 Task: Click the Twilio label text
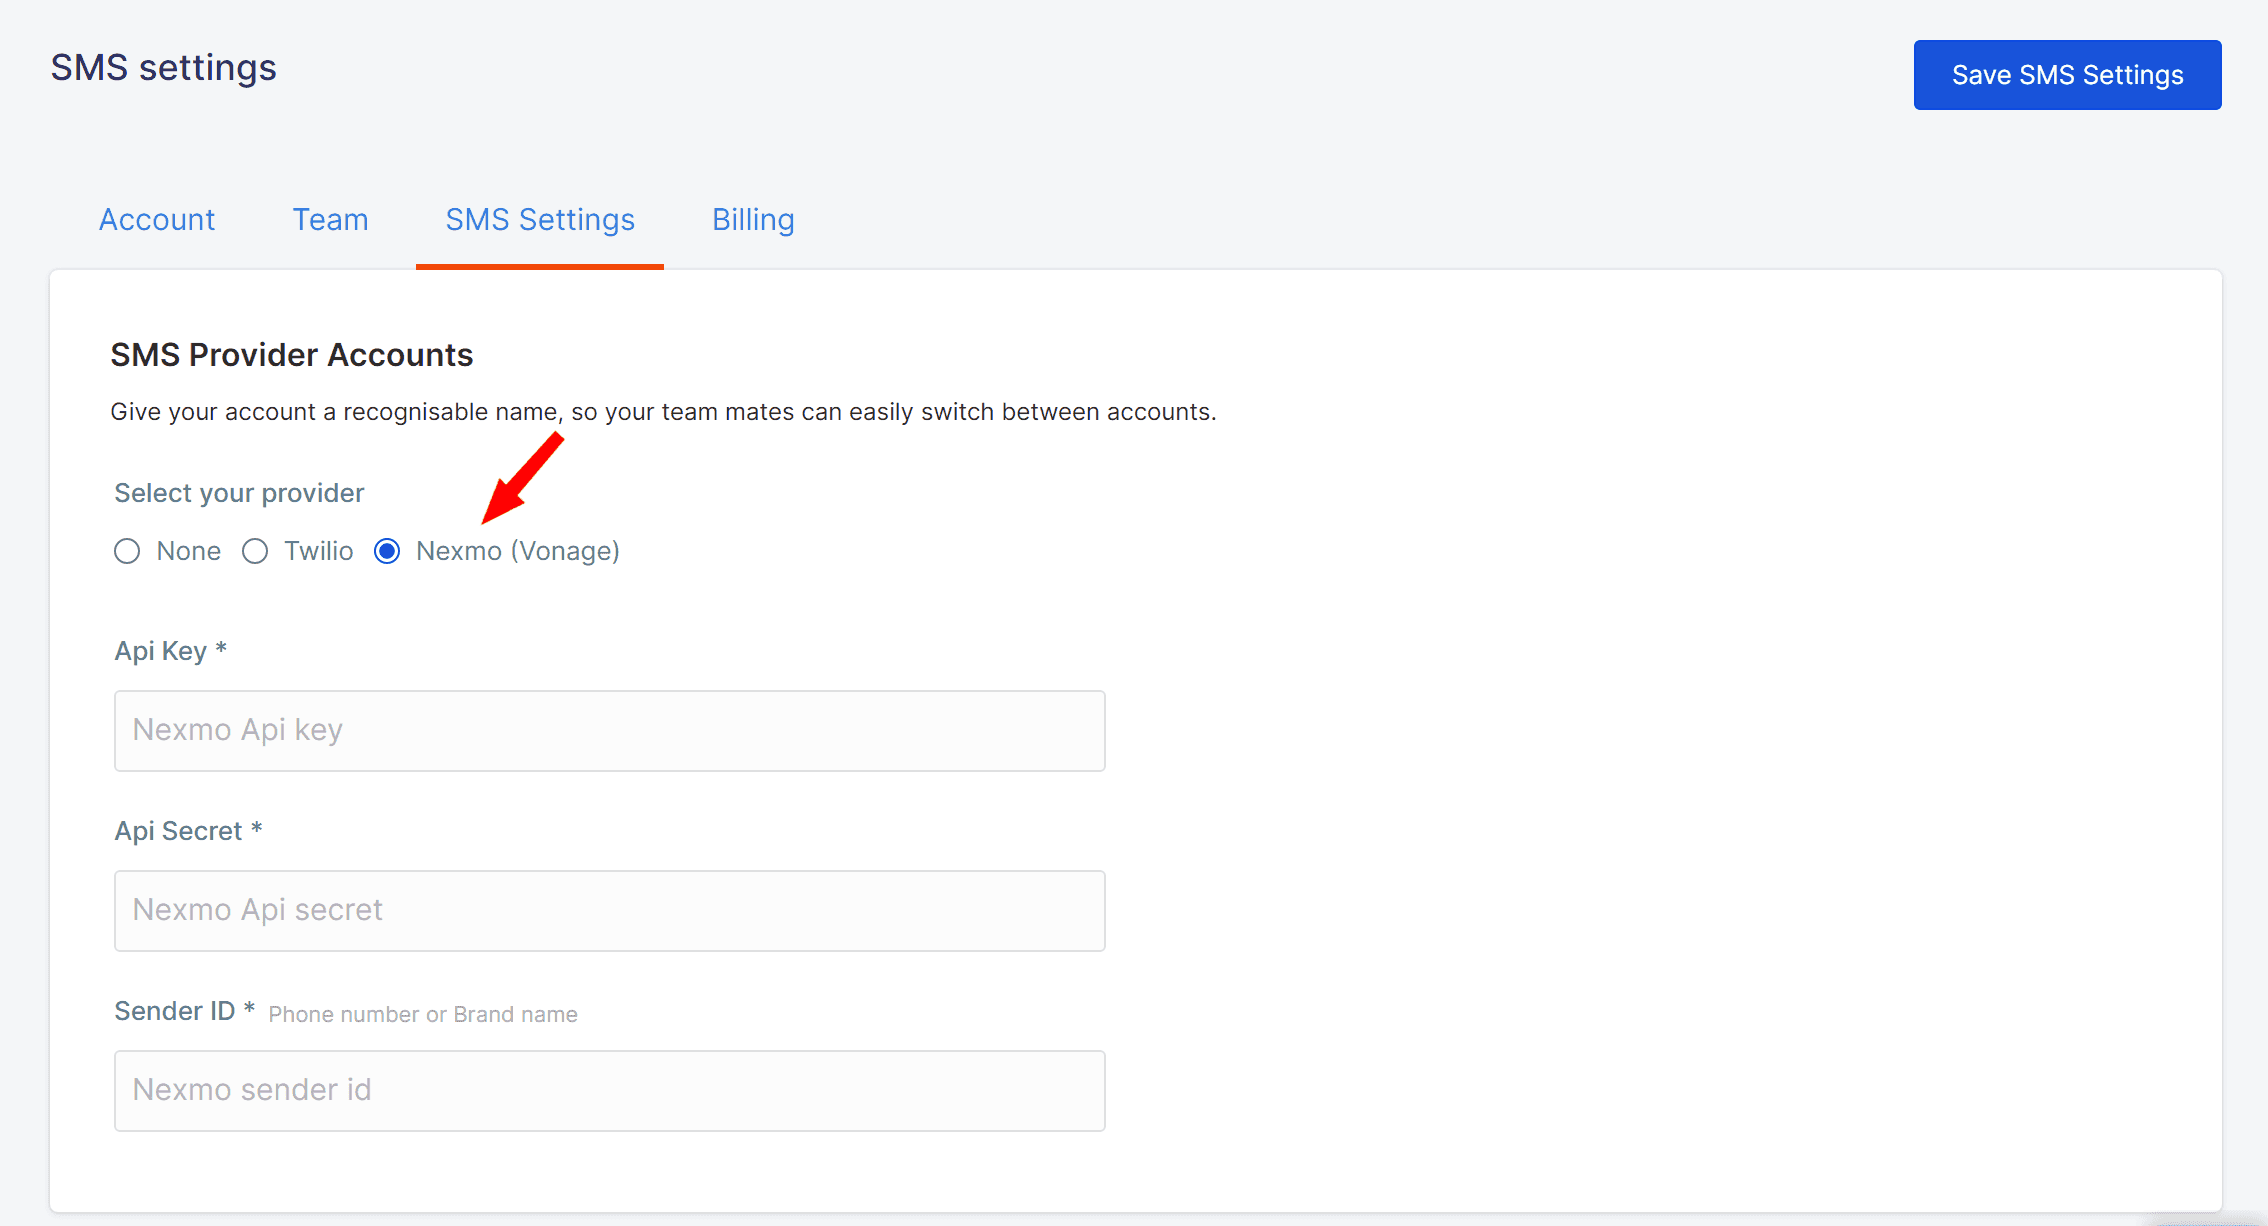click(x=318, y=551)
